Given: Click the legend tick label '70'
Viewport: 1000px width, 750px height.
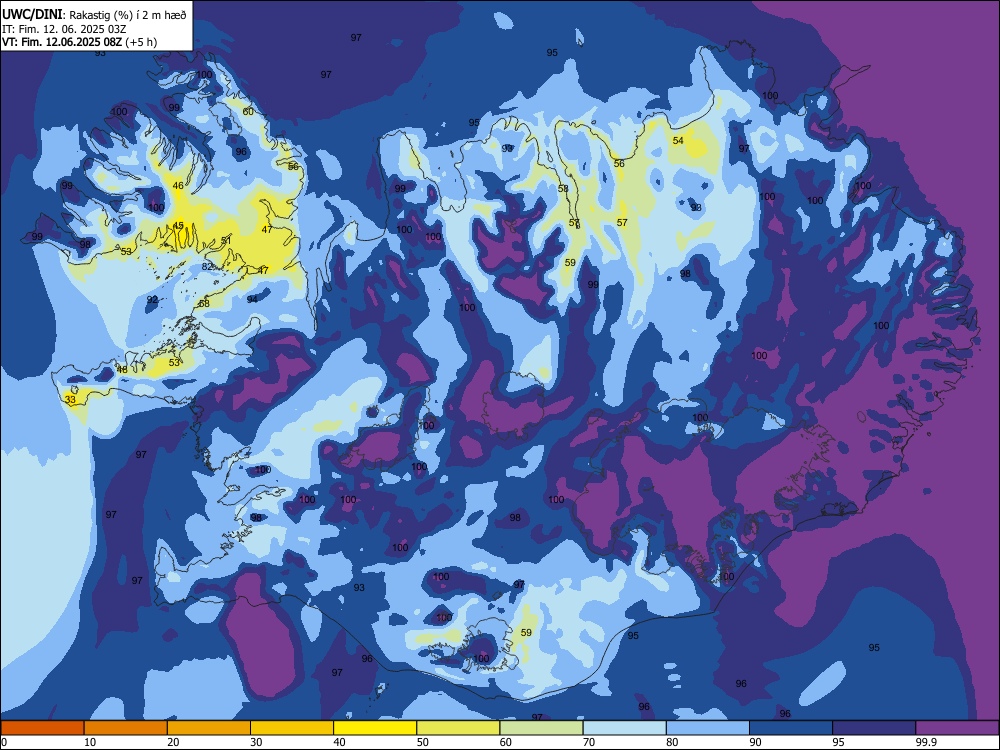Looking at the screenshot, I should point(589,742).
